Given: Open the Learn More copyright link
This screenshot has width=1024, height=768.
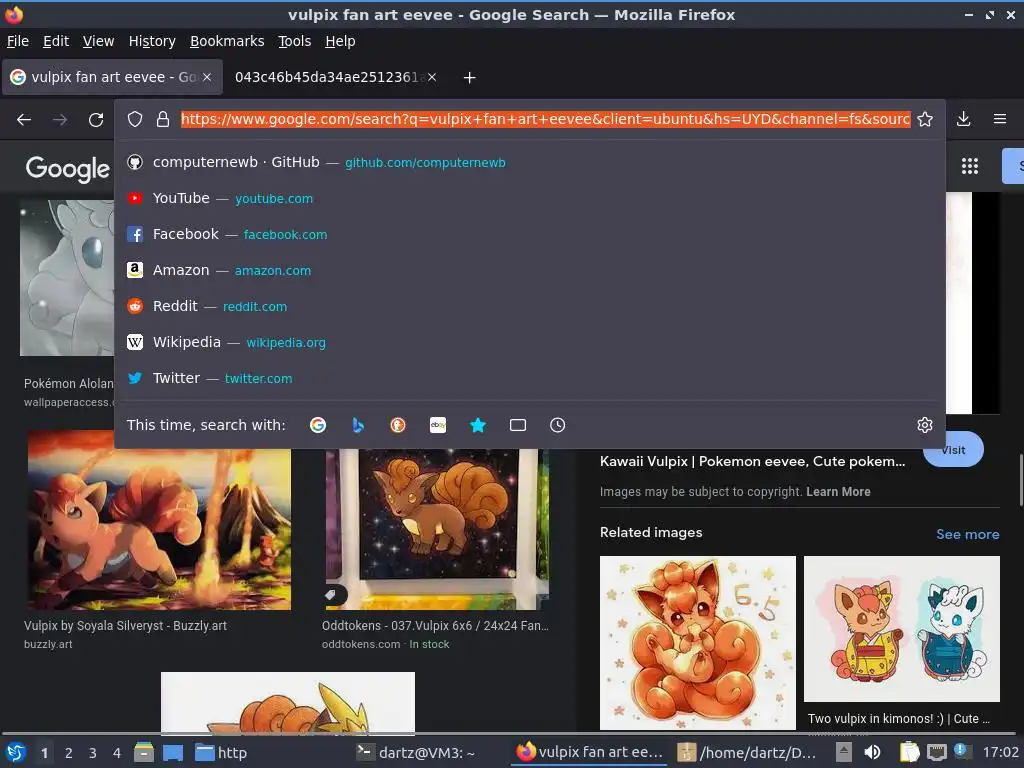Looking at the screenshot, I should click(x=838, y=492).
